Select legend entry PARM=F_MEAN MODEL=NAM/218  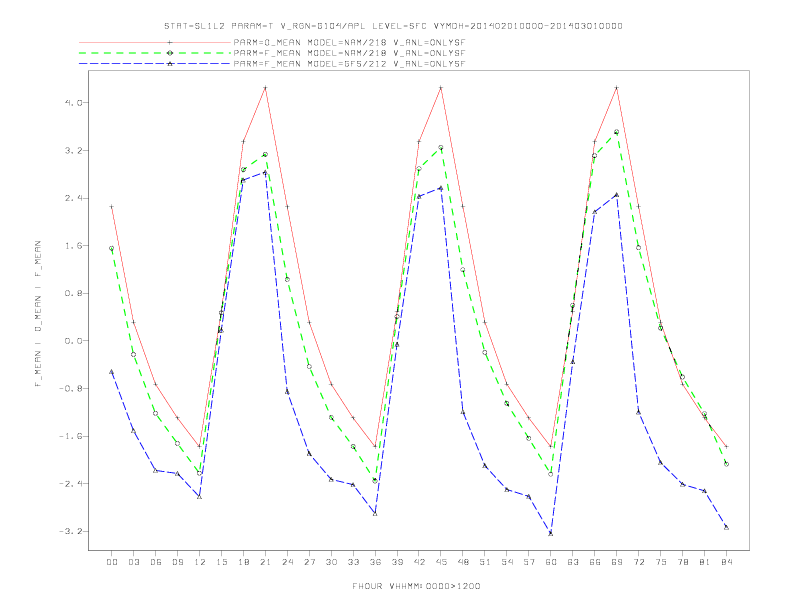349,53
